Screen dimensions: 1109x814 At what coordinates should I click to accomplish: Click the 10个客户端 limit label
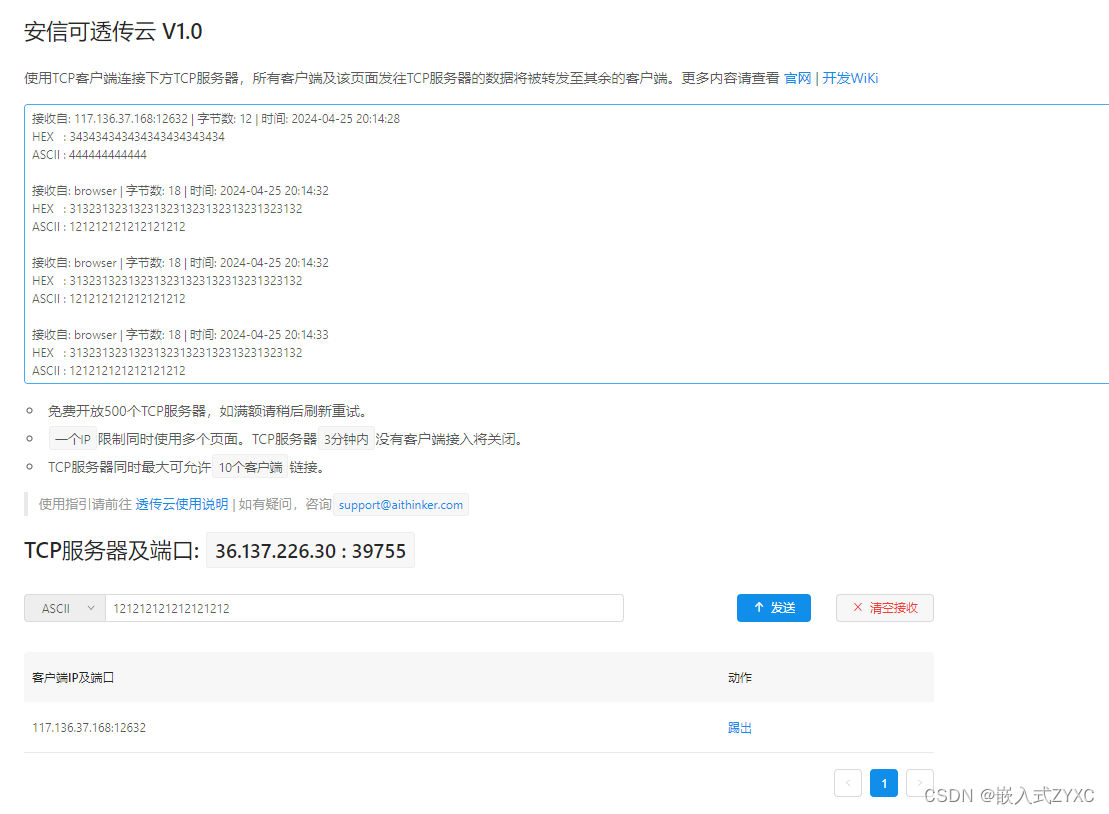[249, 465]
